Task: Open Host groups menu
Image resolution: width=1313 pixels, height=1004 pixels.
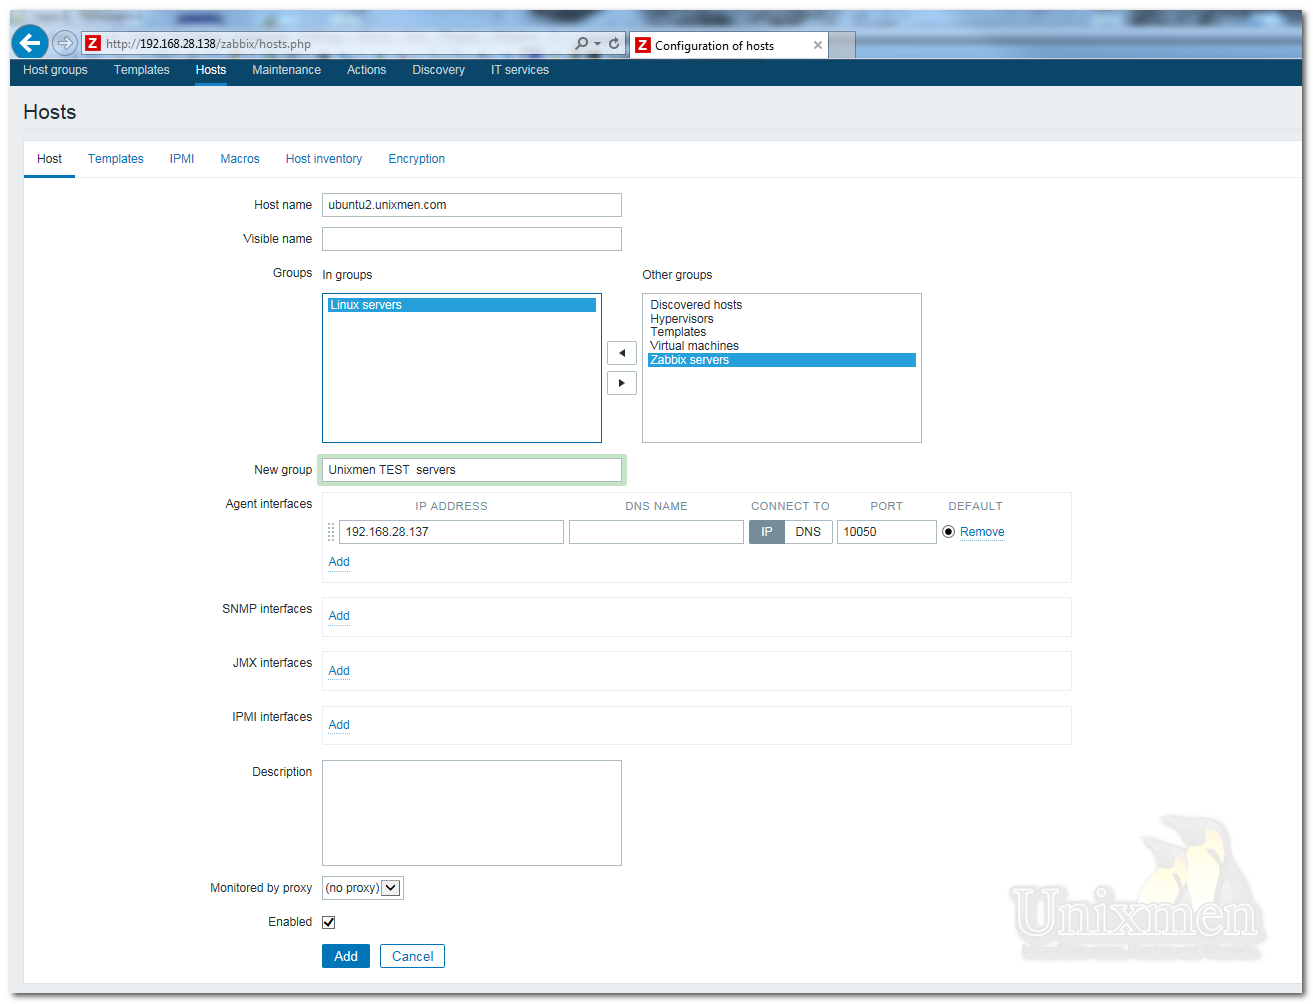Action: tap(55, 70)
